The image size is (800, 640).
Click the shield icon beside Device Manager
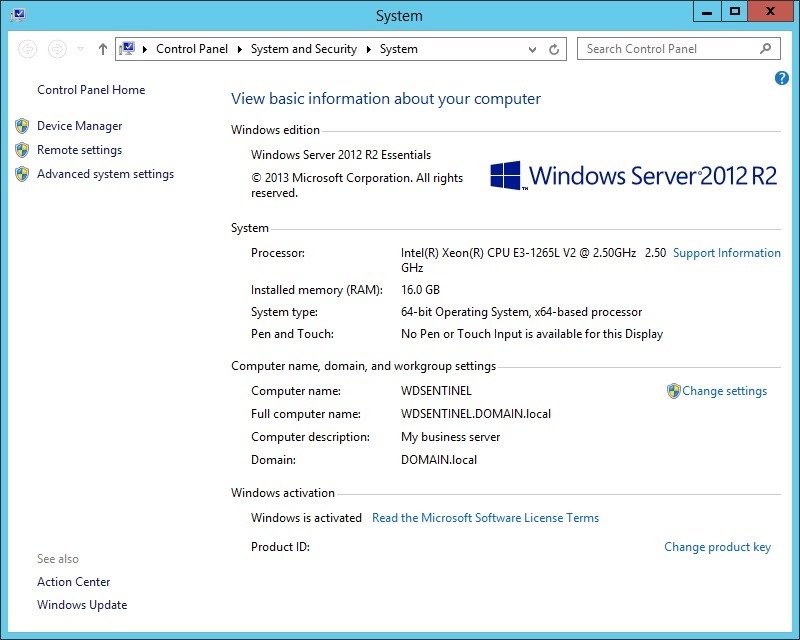click(22, 126)
